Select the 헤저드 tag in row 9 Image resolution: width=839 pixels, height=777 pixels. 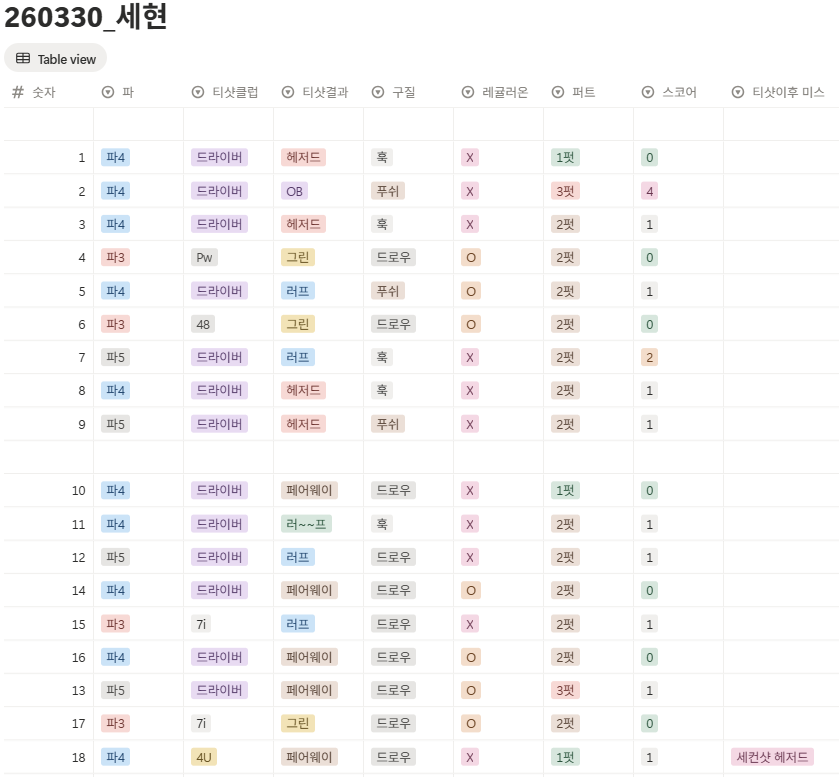tap(303, 424)
